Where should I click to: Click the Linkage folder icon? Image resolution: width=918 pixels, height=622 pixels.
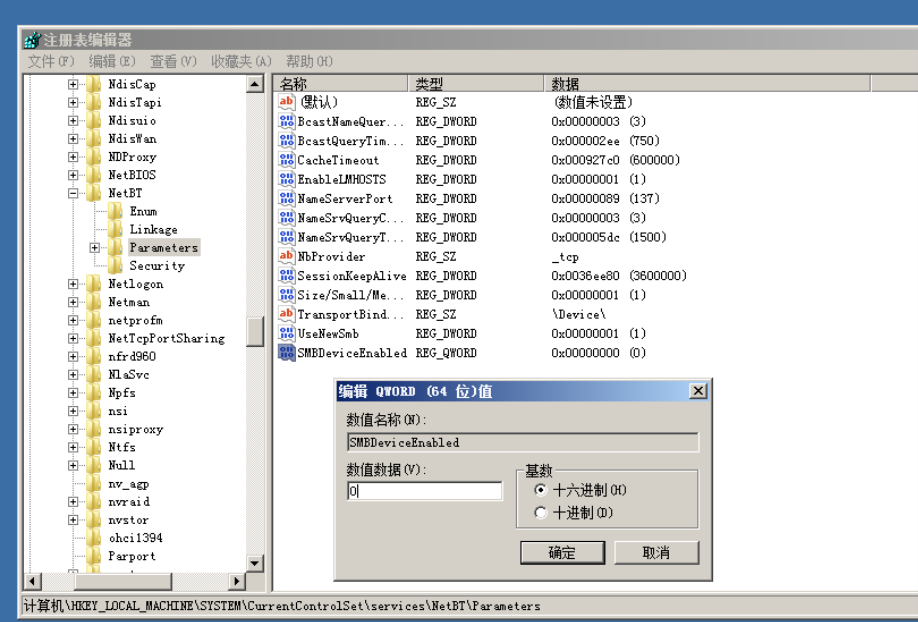click(115, 229)
